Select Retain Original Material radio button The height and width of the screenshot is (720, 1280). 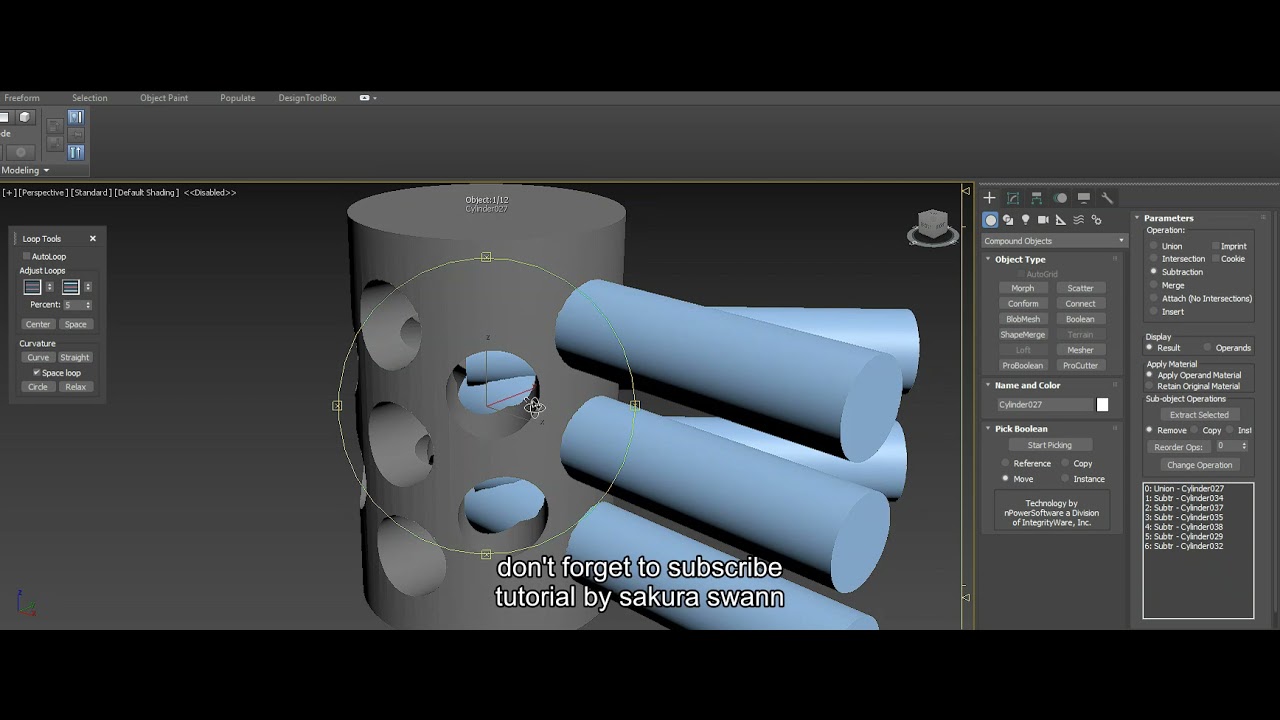[1149, 386]
